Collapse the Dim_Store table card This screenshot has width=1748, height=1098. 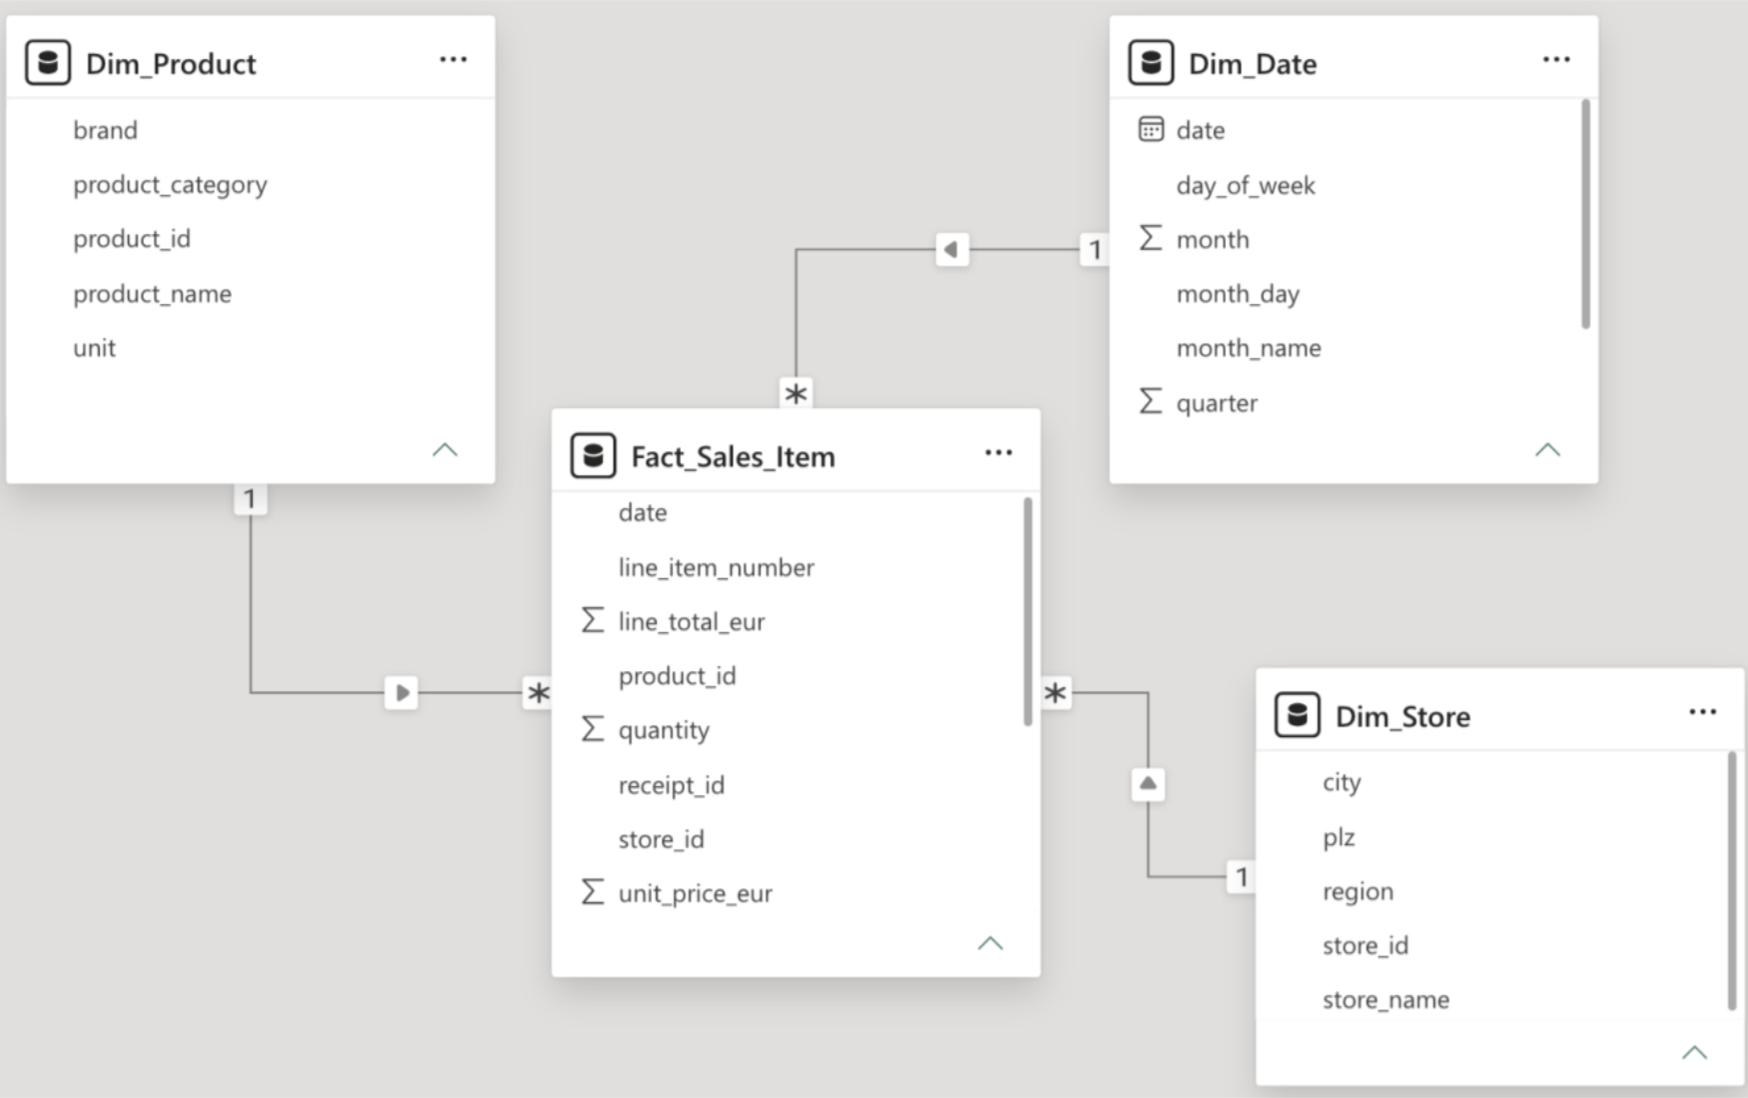coord(1694,1052)
